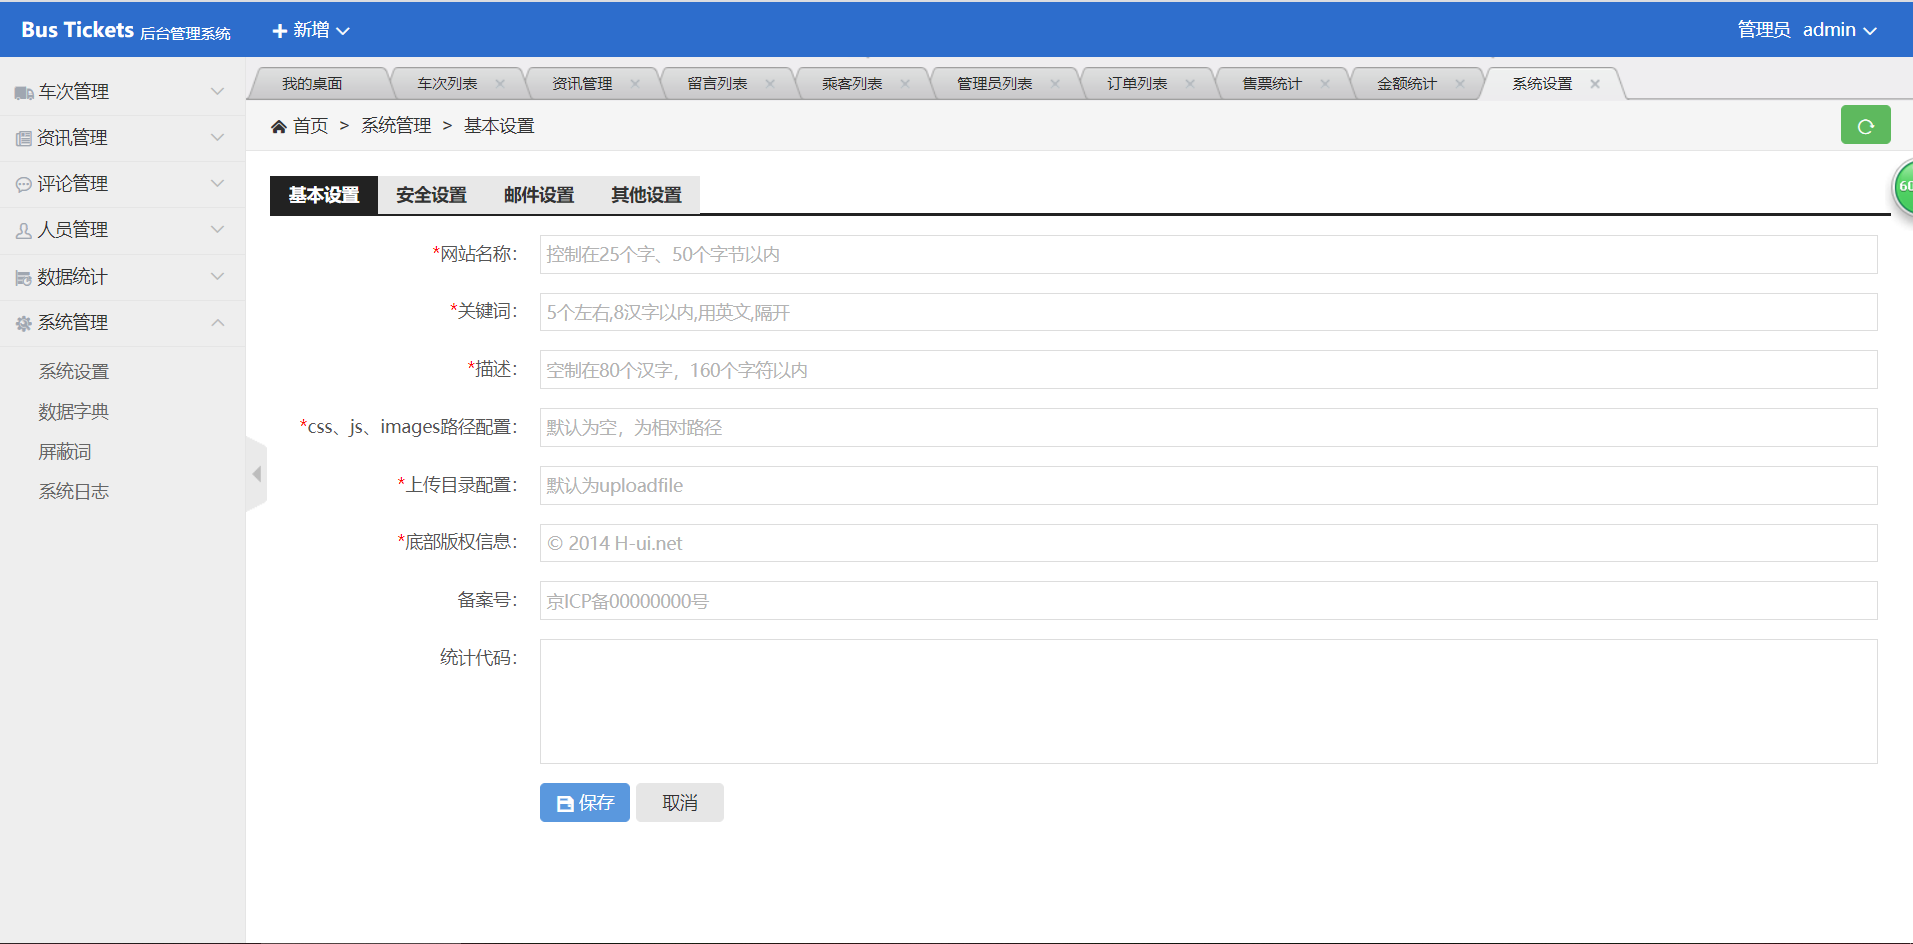Viewport: 1913px width, 944px height.
Task: Open the 新增 dropdown in header
Action: [311, 30]
